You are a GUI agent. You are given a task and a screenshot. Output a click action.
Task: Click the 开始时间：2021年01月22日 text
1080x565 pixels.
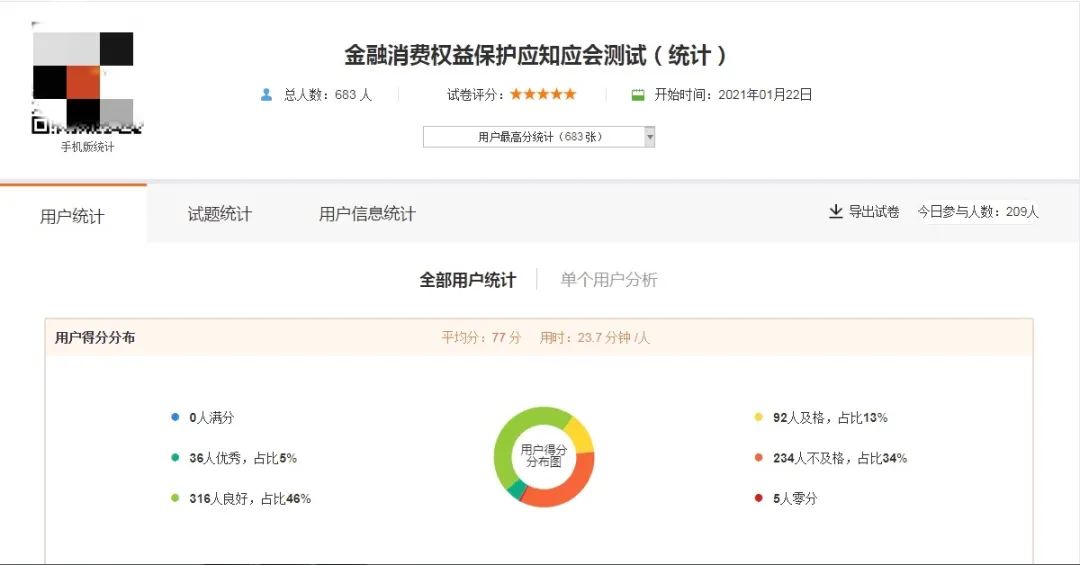733,95
